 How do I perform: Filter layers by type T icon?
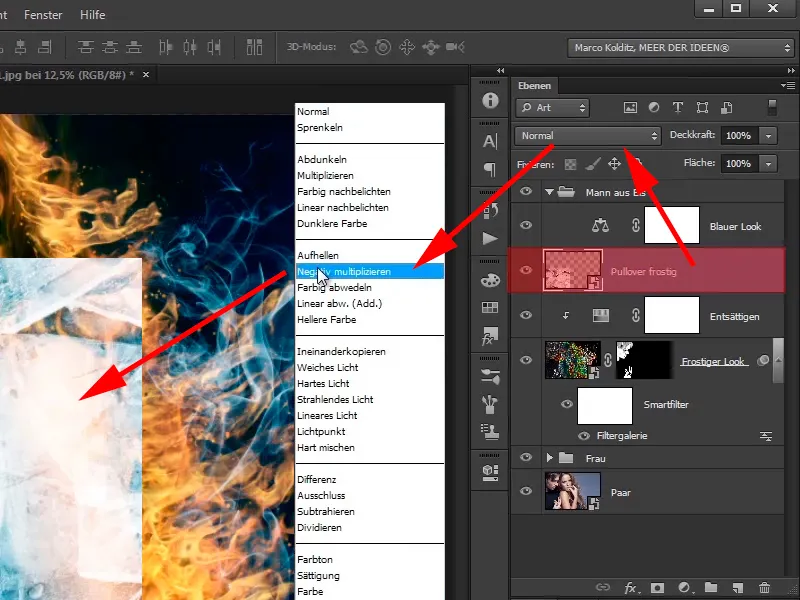coord(678,108)
